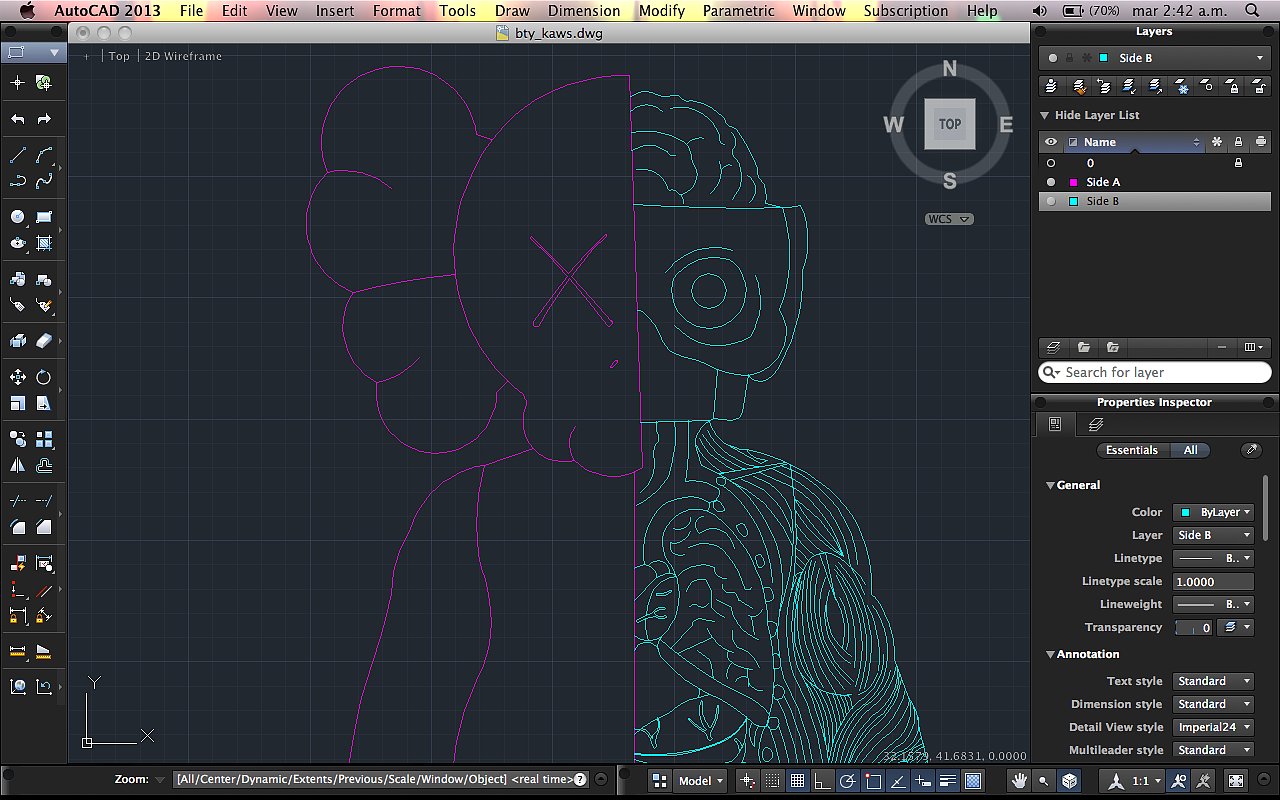Switch to All properties view

click(x=1190, y=450)
